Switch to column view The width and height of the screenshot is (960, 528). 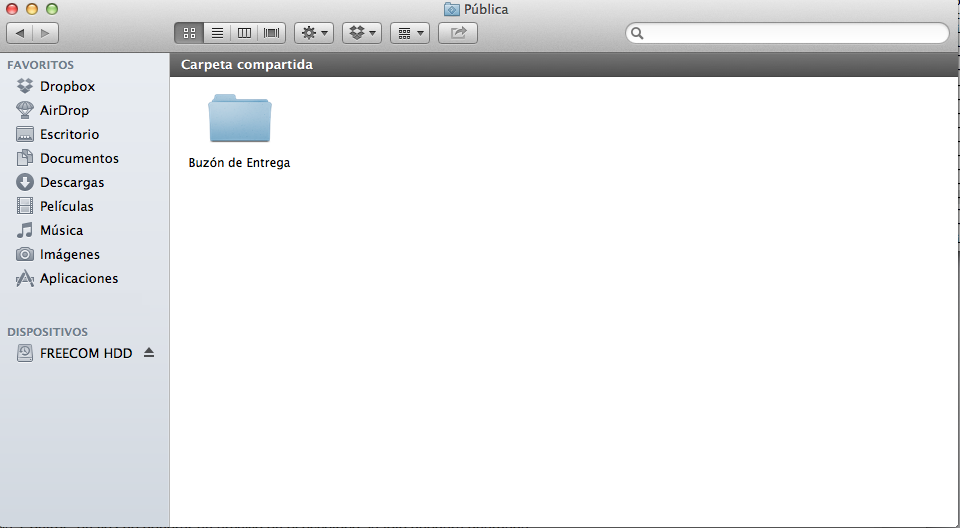point(244,33)
